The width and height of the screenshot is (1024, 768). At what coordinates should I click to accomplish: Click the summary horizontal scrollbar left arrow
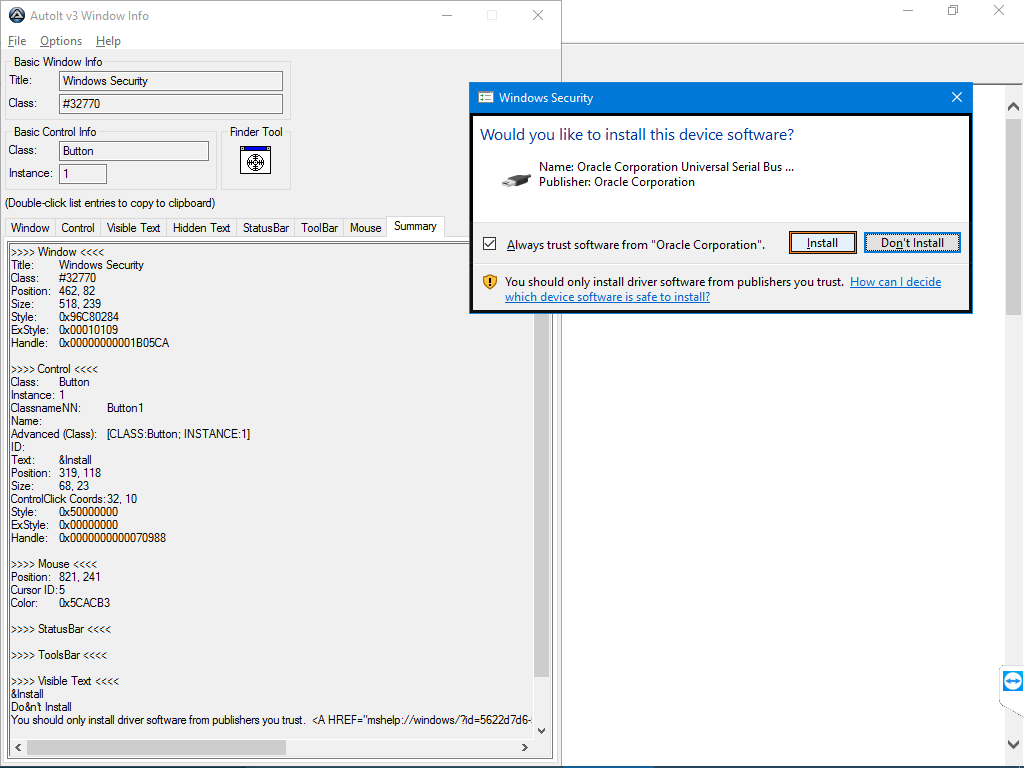click(x=18, y=747)
